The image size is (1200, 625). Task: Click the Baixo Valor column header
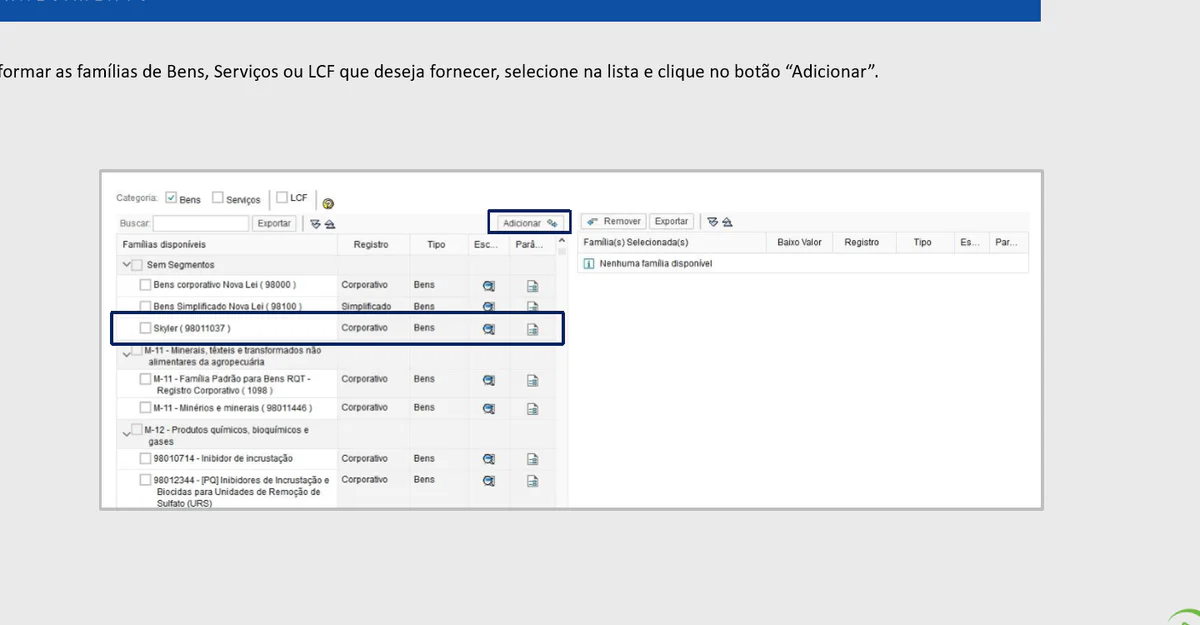point(799,242)
